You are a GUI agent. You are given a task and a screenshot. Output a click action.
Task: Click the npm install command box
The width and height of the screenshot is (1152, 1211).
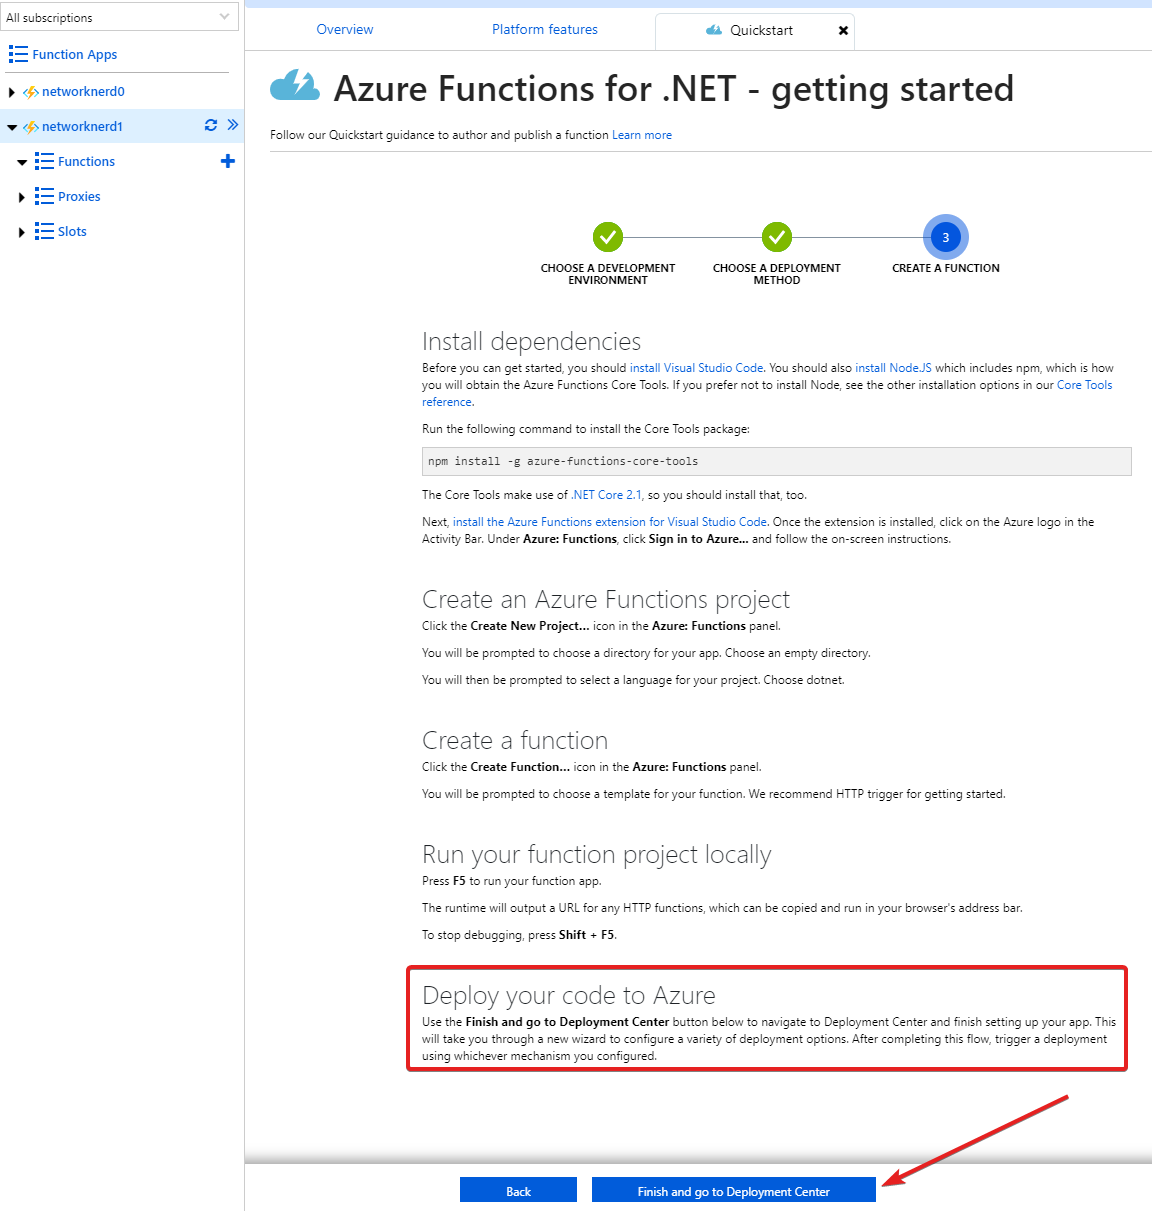click(x=777, y=461)
